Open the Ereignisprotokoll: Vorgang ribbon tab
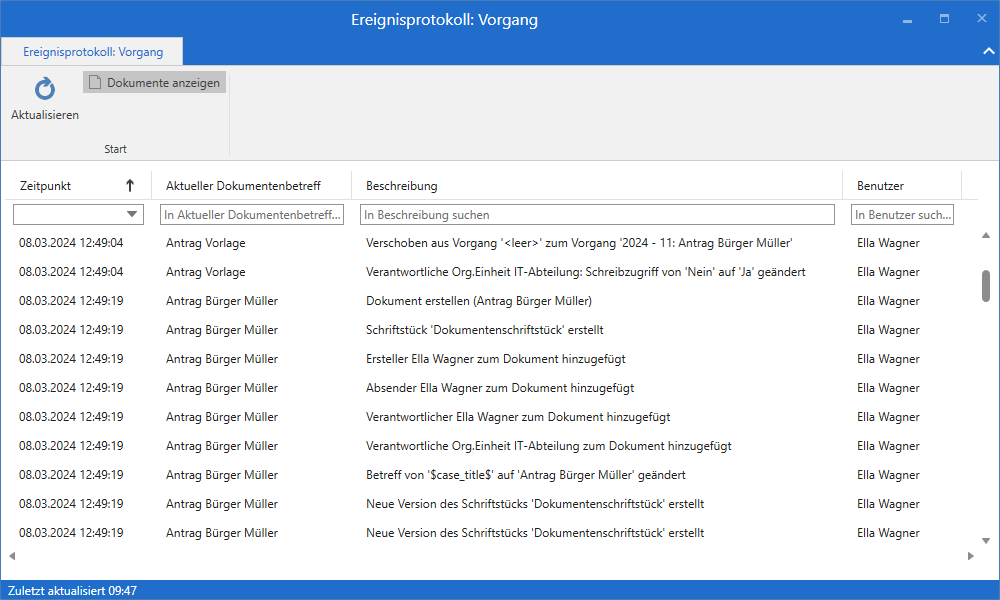 click(92, 52)
